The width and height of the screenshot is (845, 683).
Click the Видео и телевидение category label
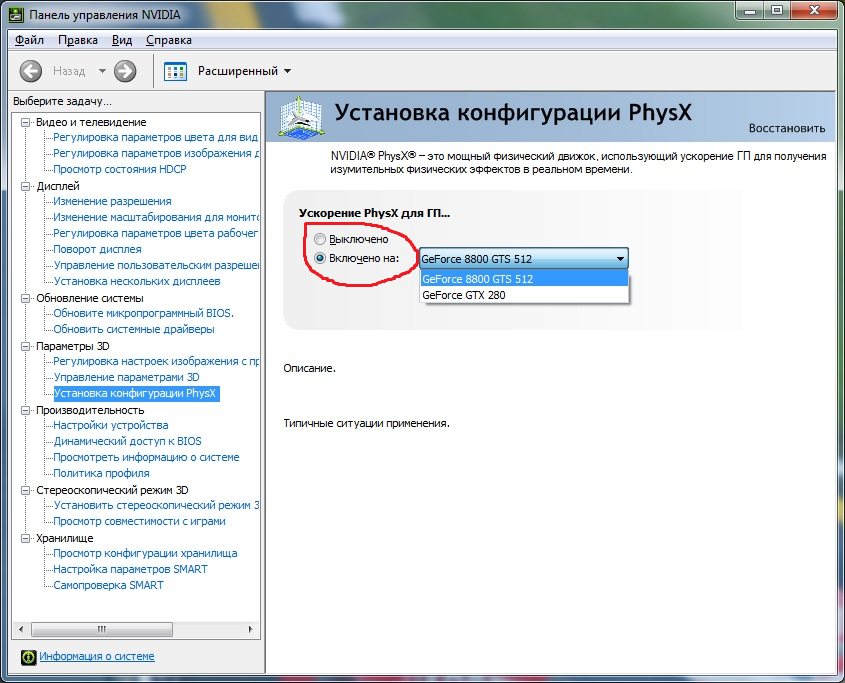point(91,122)
